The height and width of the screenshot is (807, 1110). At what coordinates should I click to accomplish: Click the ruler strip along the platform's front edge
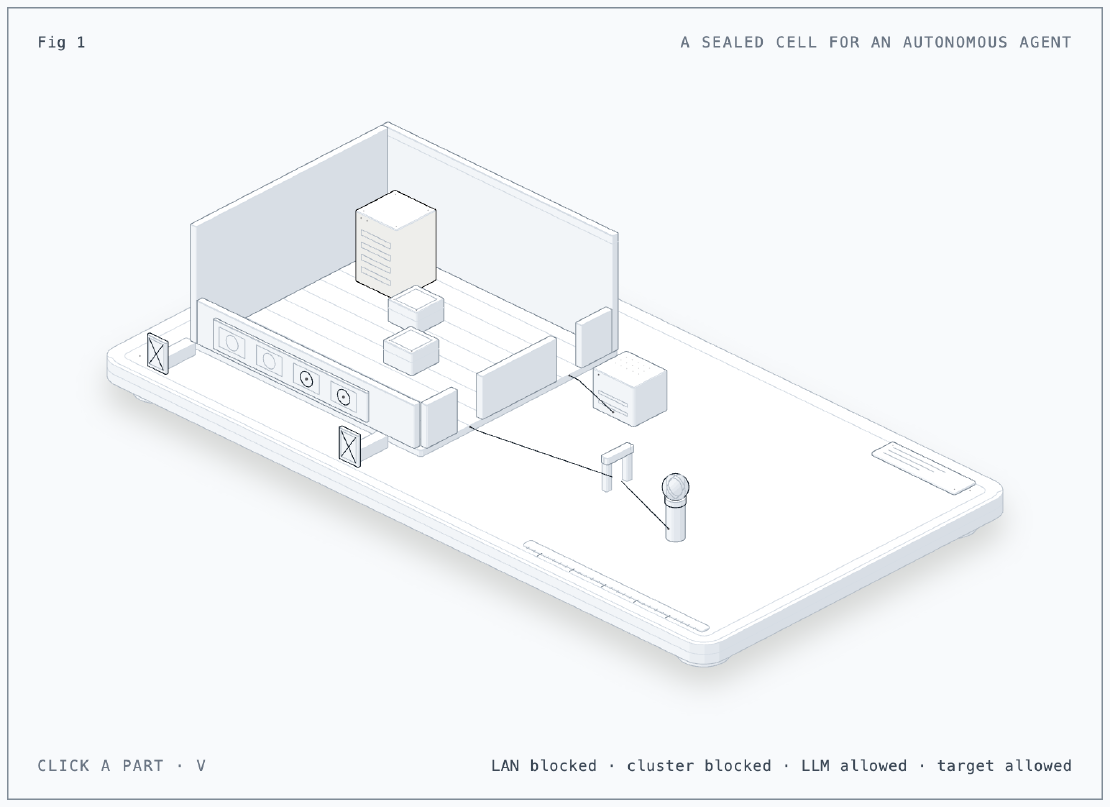616,585
